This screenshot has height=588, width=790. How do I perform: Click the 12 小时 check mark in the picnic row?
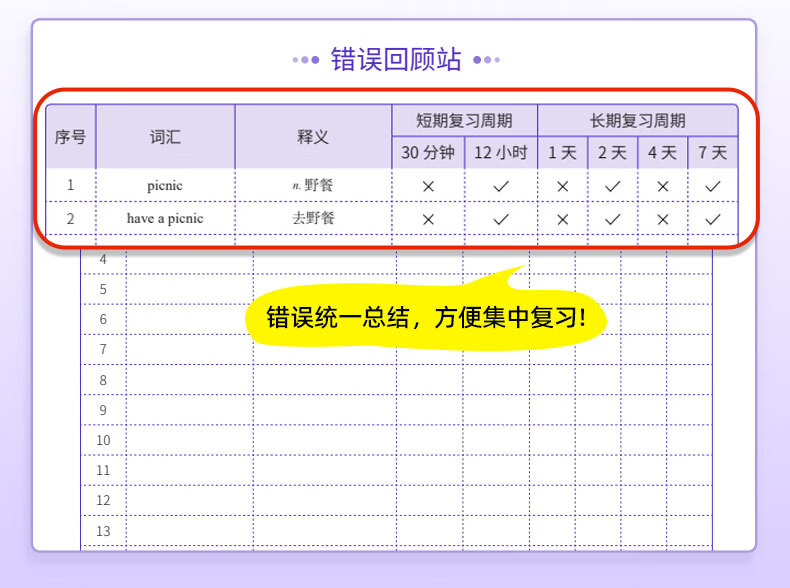tap(501, 186)
